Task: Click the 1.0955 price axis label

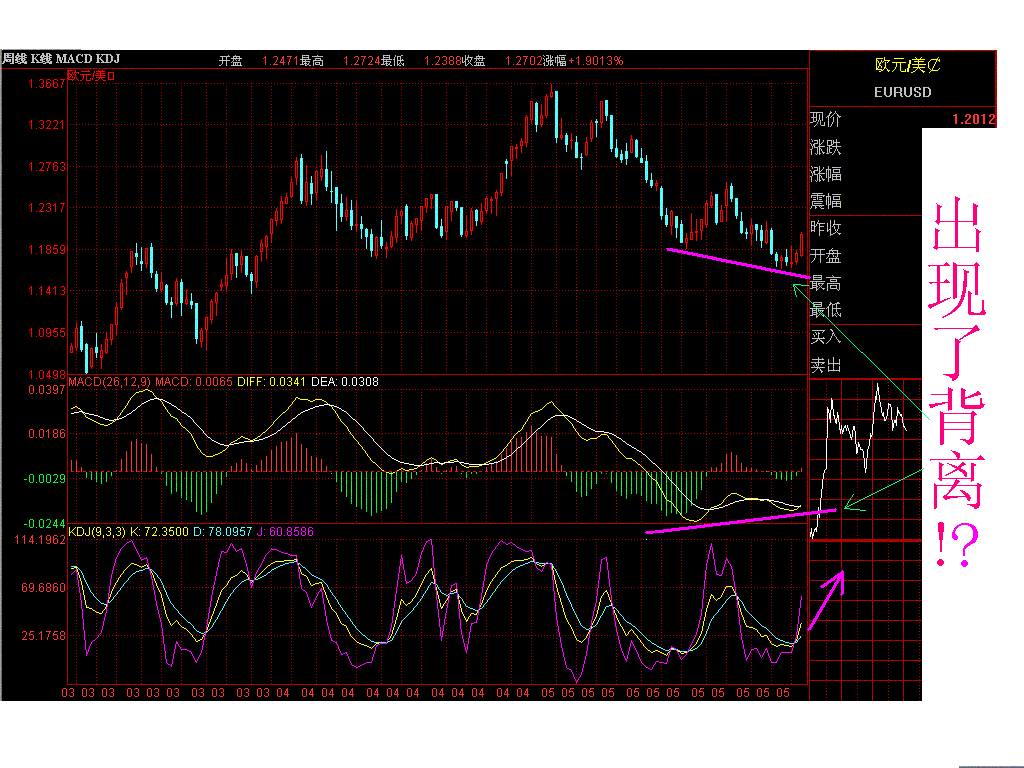Action: click(x=46, y=332)
